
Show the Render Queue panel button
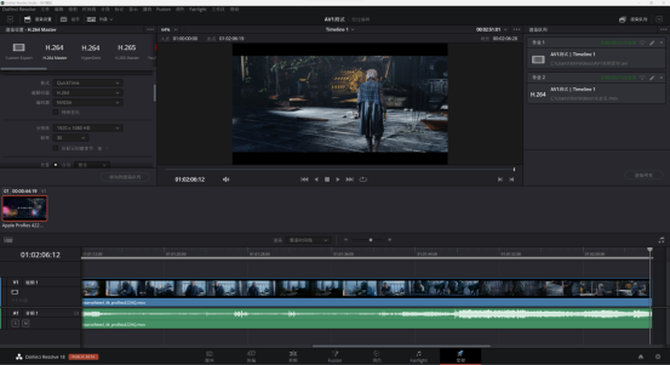(x=633, y=19)
